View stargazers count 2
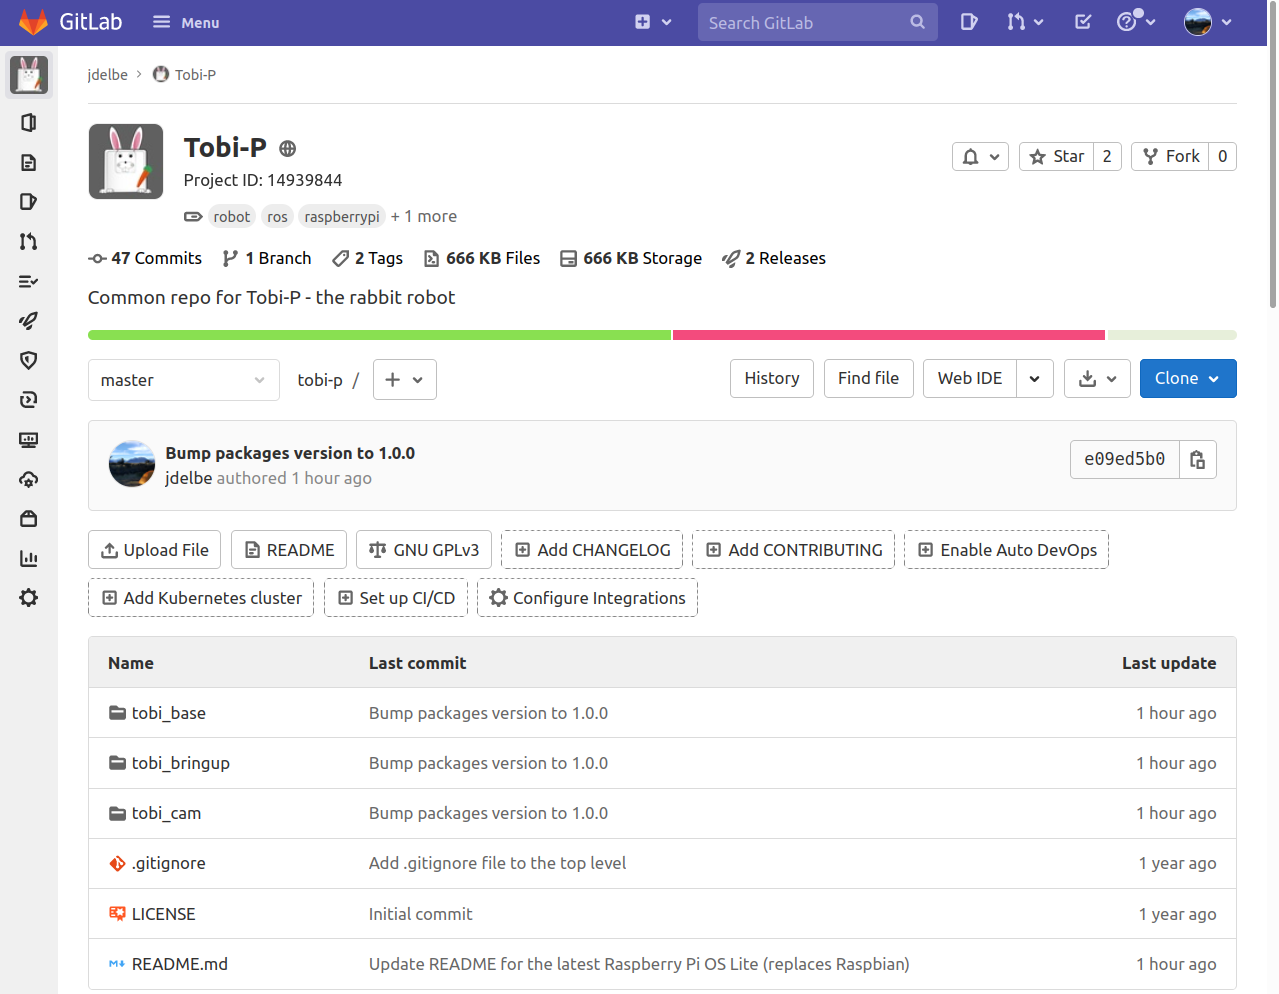Screen dimensions: 1279x994 point(1107,156)
